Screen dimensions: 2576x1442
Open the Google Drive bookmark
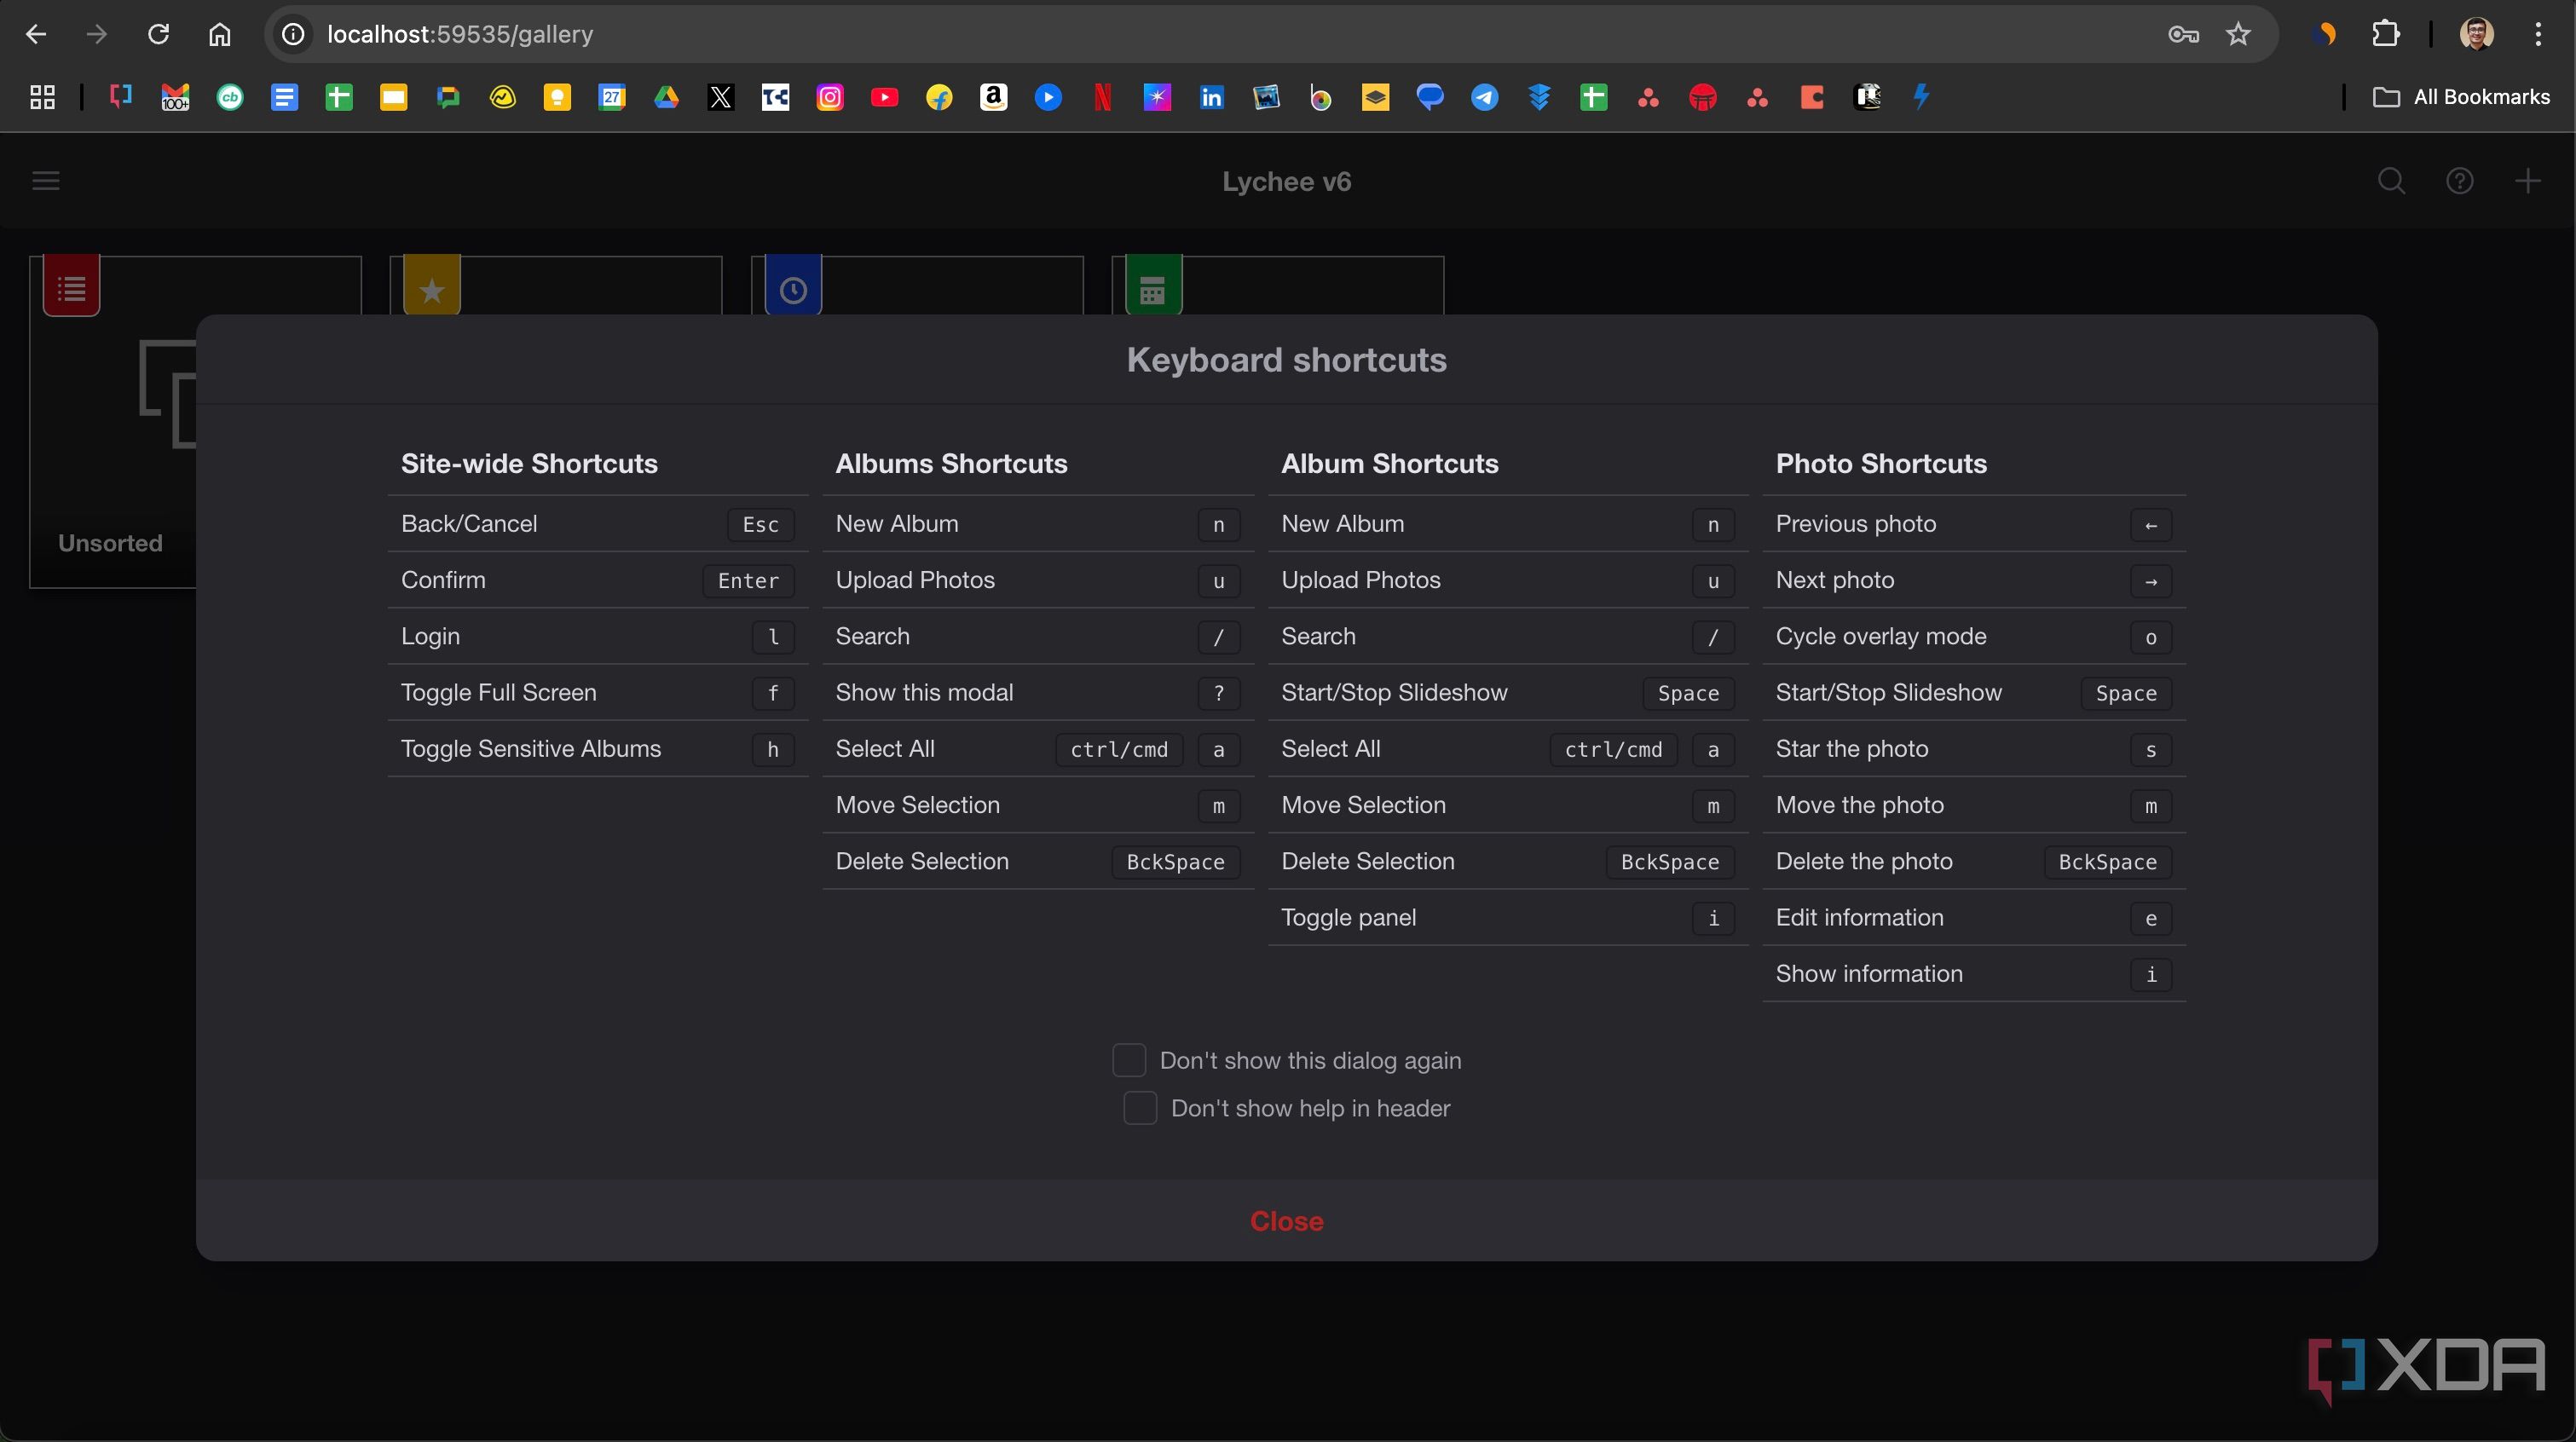click(x=666, y=97)
